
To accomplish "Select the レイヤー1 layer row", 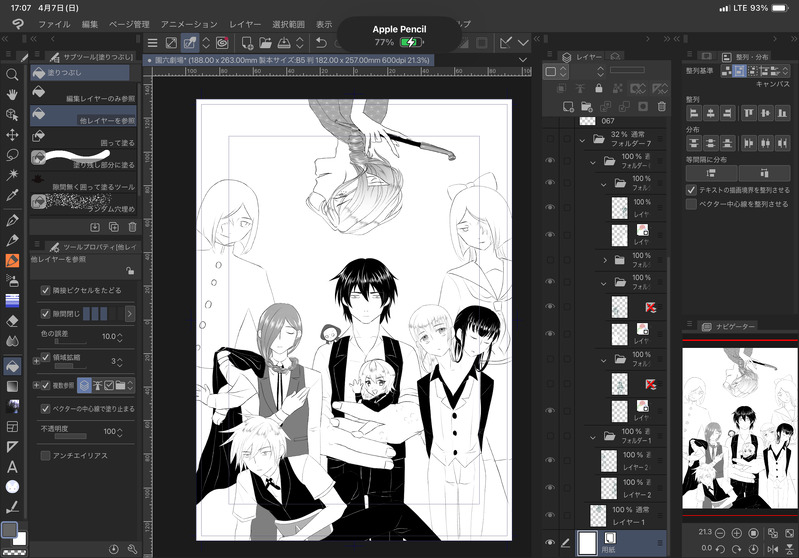I will point(621,516).
